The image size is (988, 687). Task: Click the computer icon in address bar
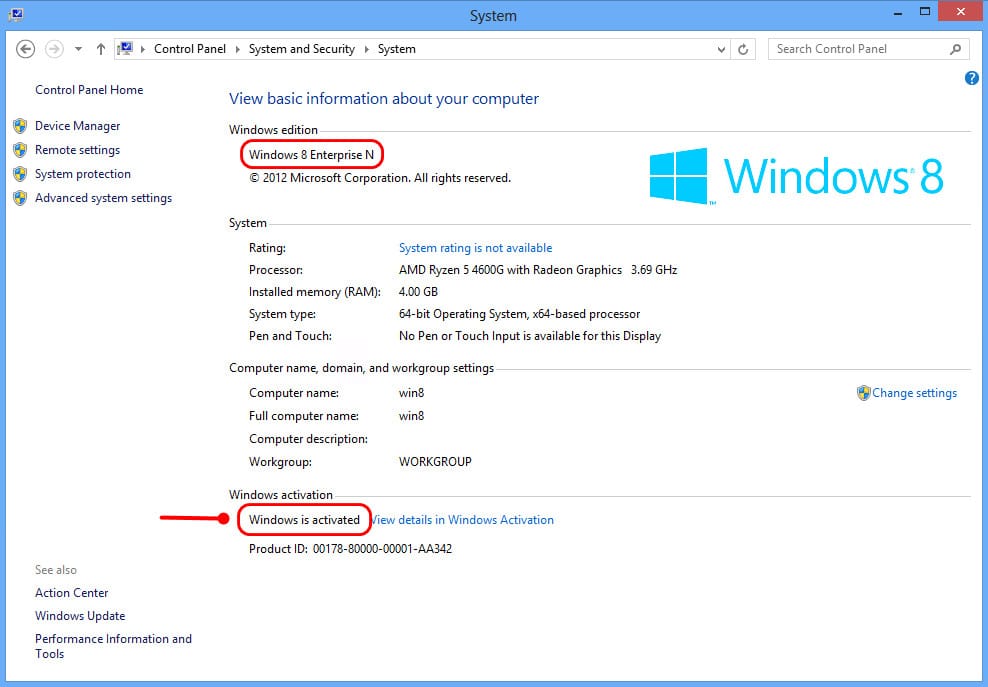coord(125,49)
